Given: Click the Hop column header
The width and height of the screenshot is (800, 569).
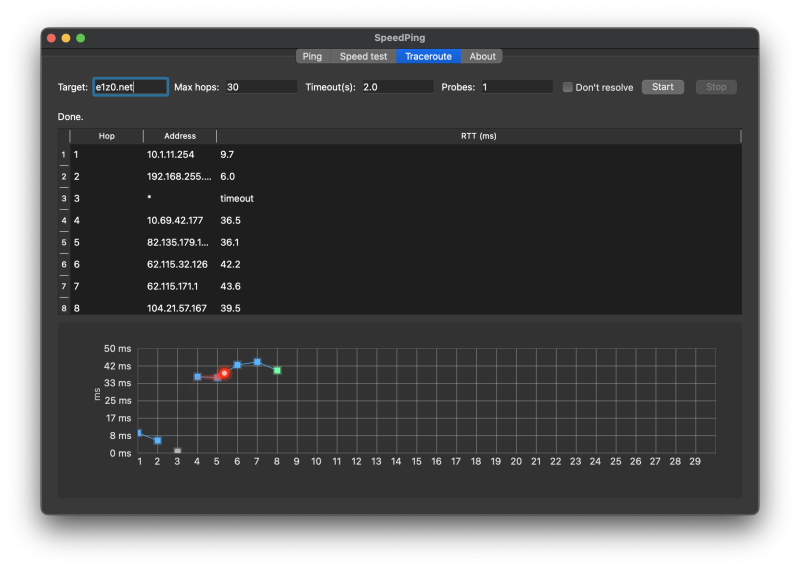Looking at the screenshot, I should (x=107, y=136).
